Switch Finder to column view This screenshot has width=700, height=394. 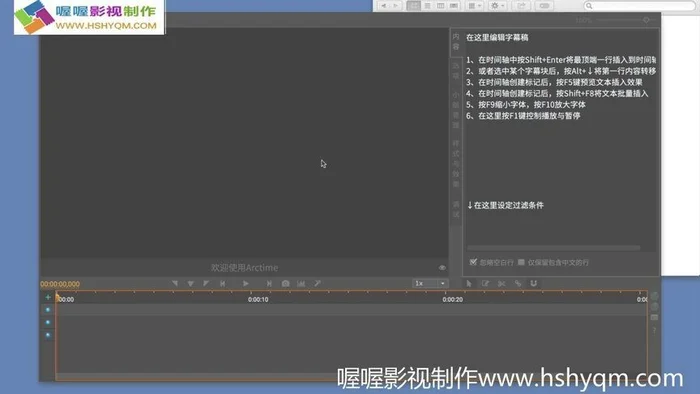pos(441,5)
